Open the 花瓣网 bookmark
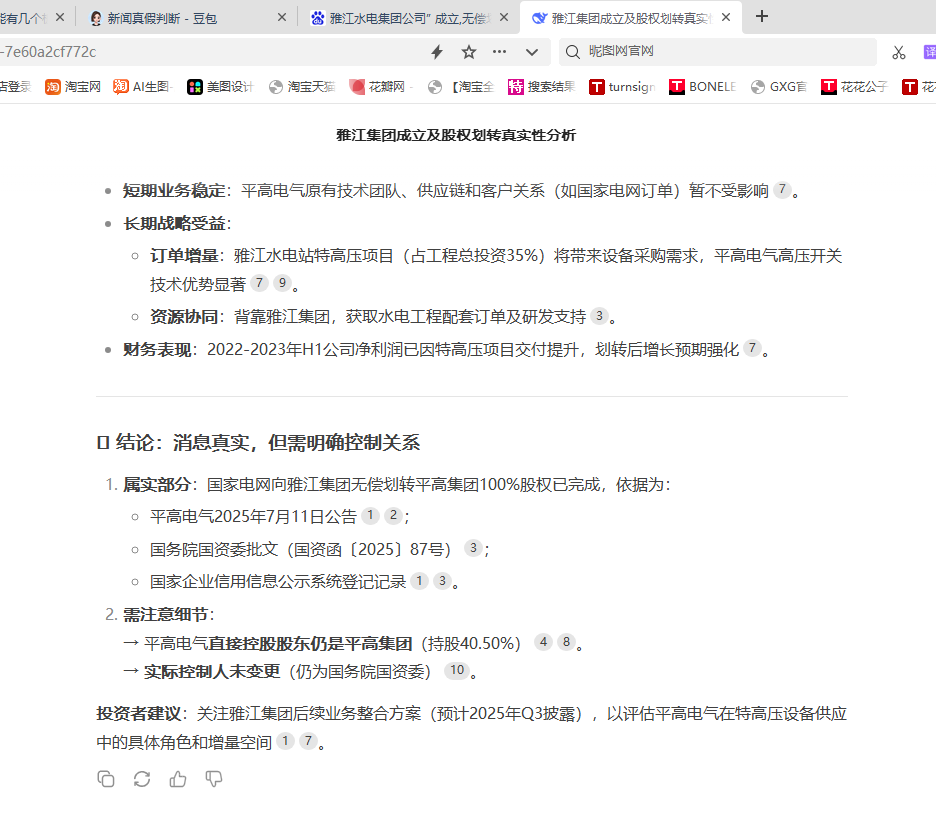 pyautogui.click(x=381, y=87)
